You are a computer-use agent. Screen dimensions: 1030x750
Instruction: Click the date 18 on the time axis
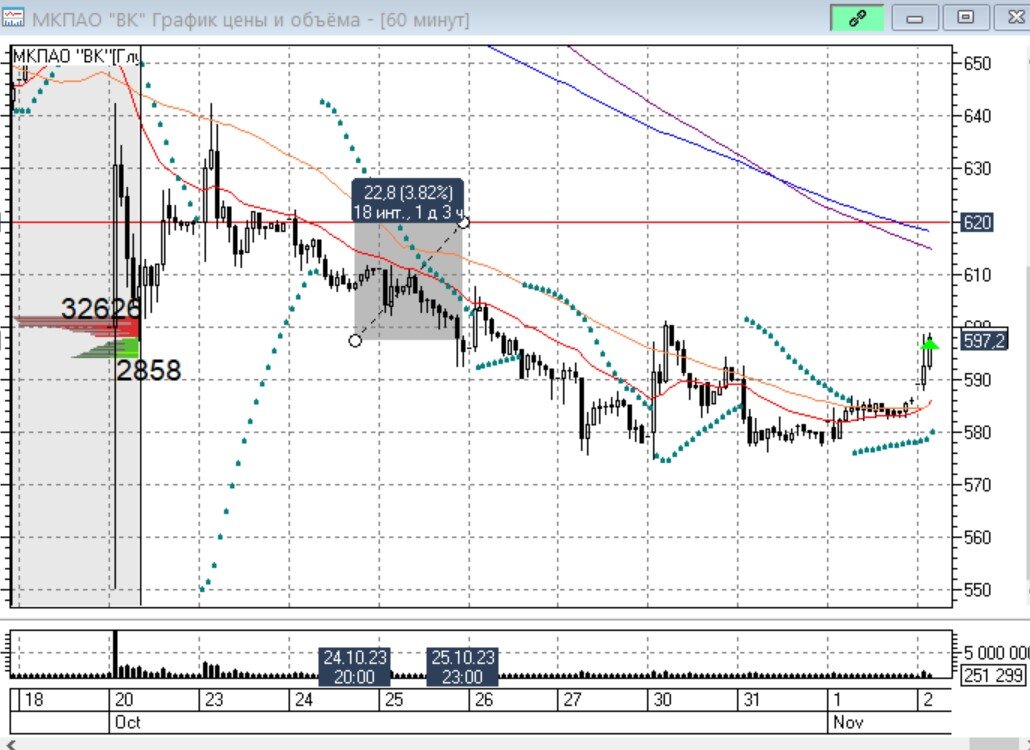pos(34,700)
